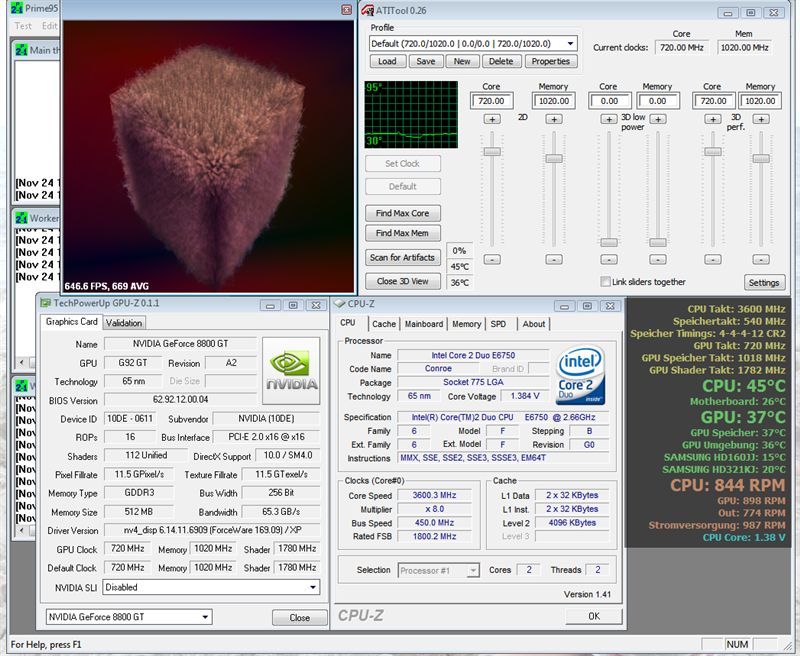Click the 3D perf Core slider handle

pyautogui.click(x=712, y=152)
